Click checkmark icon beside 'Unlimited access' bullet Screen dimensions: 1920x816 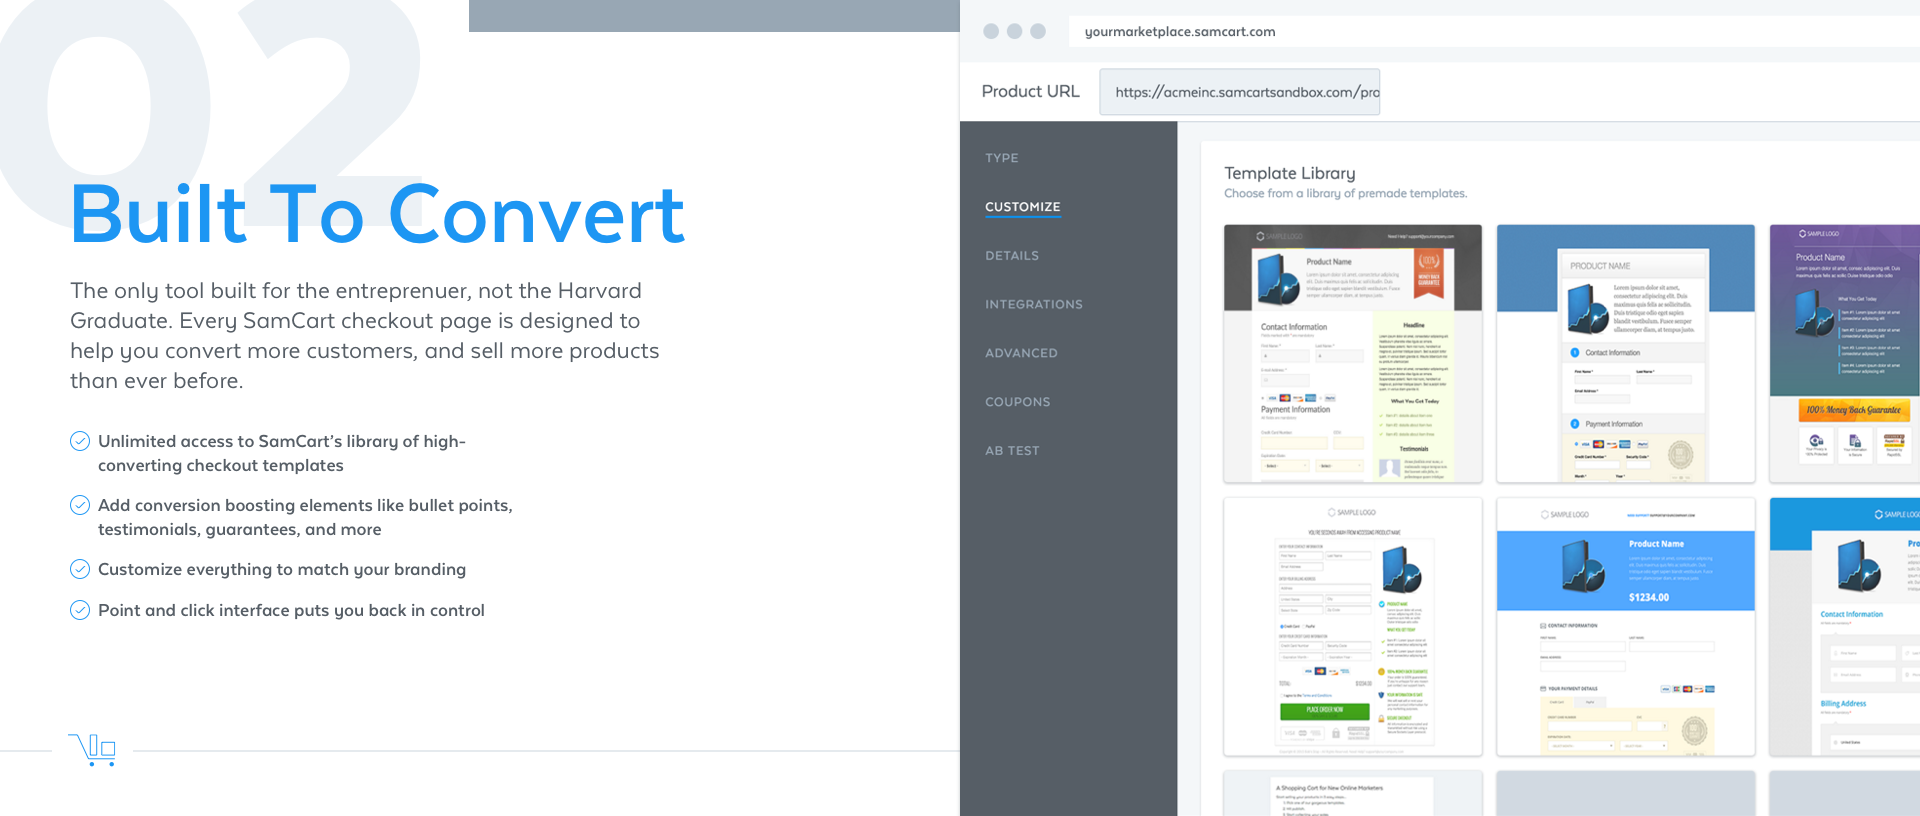[x=80, y=441]
